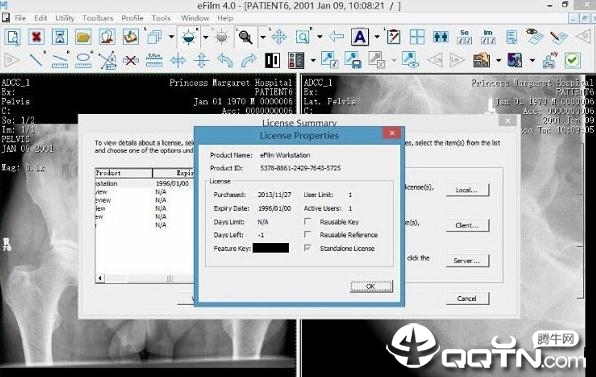Click the rotate left undo arrow icon
The width and height of the screenshot is (596, 377).
[x=225, y=60]
